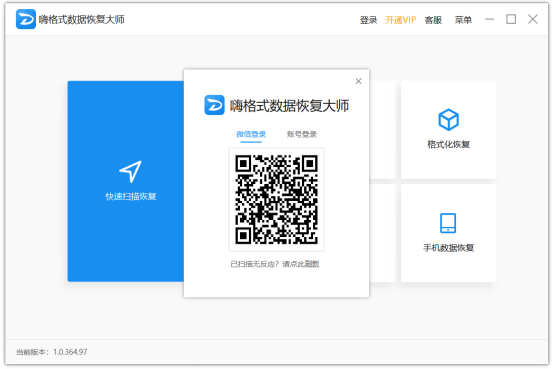Screen dimensions: 554x369
Task: Click the app logo in title bar
Action: pos(25,19)
